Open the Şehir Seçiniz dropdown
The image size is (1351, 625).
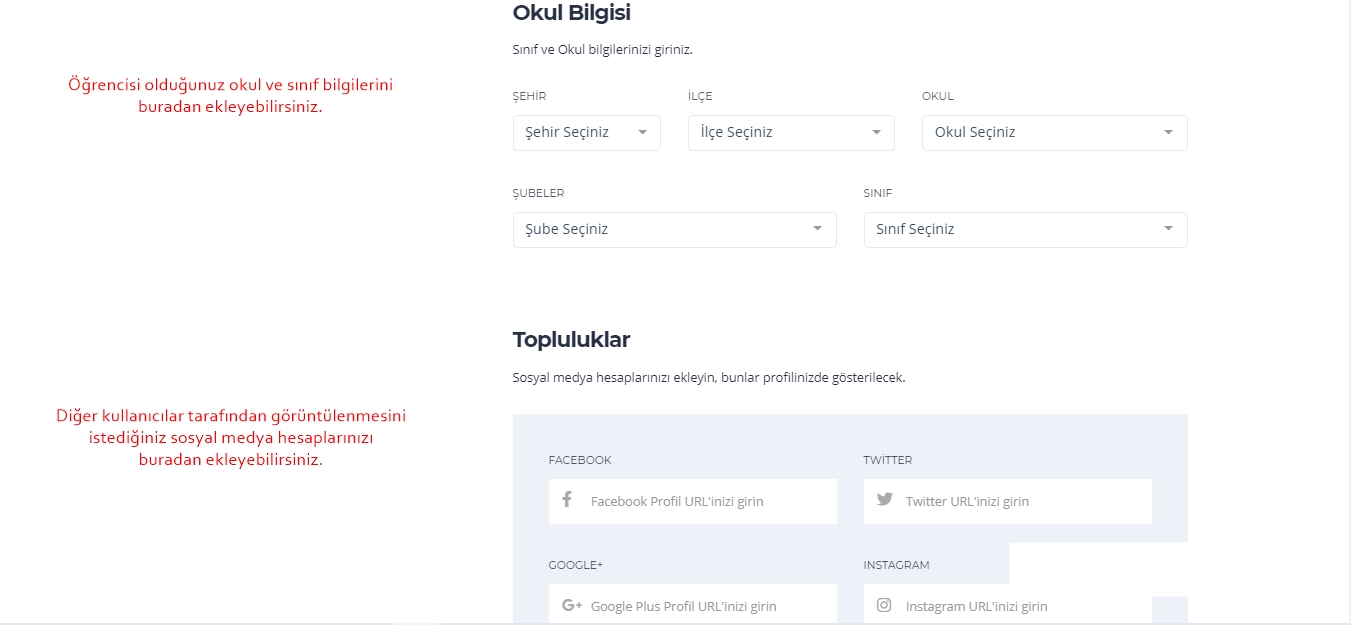point(587,132)
